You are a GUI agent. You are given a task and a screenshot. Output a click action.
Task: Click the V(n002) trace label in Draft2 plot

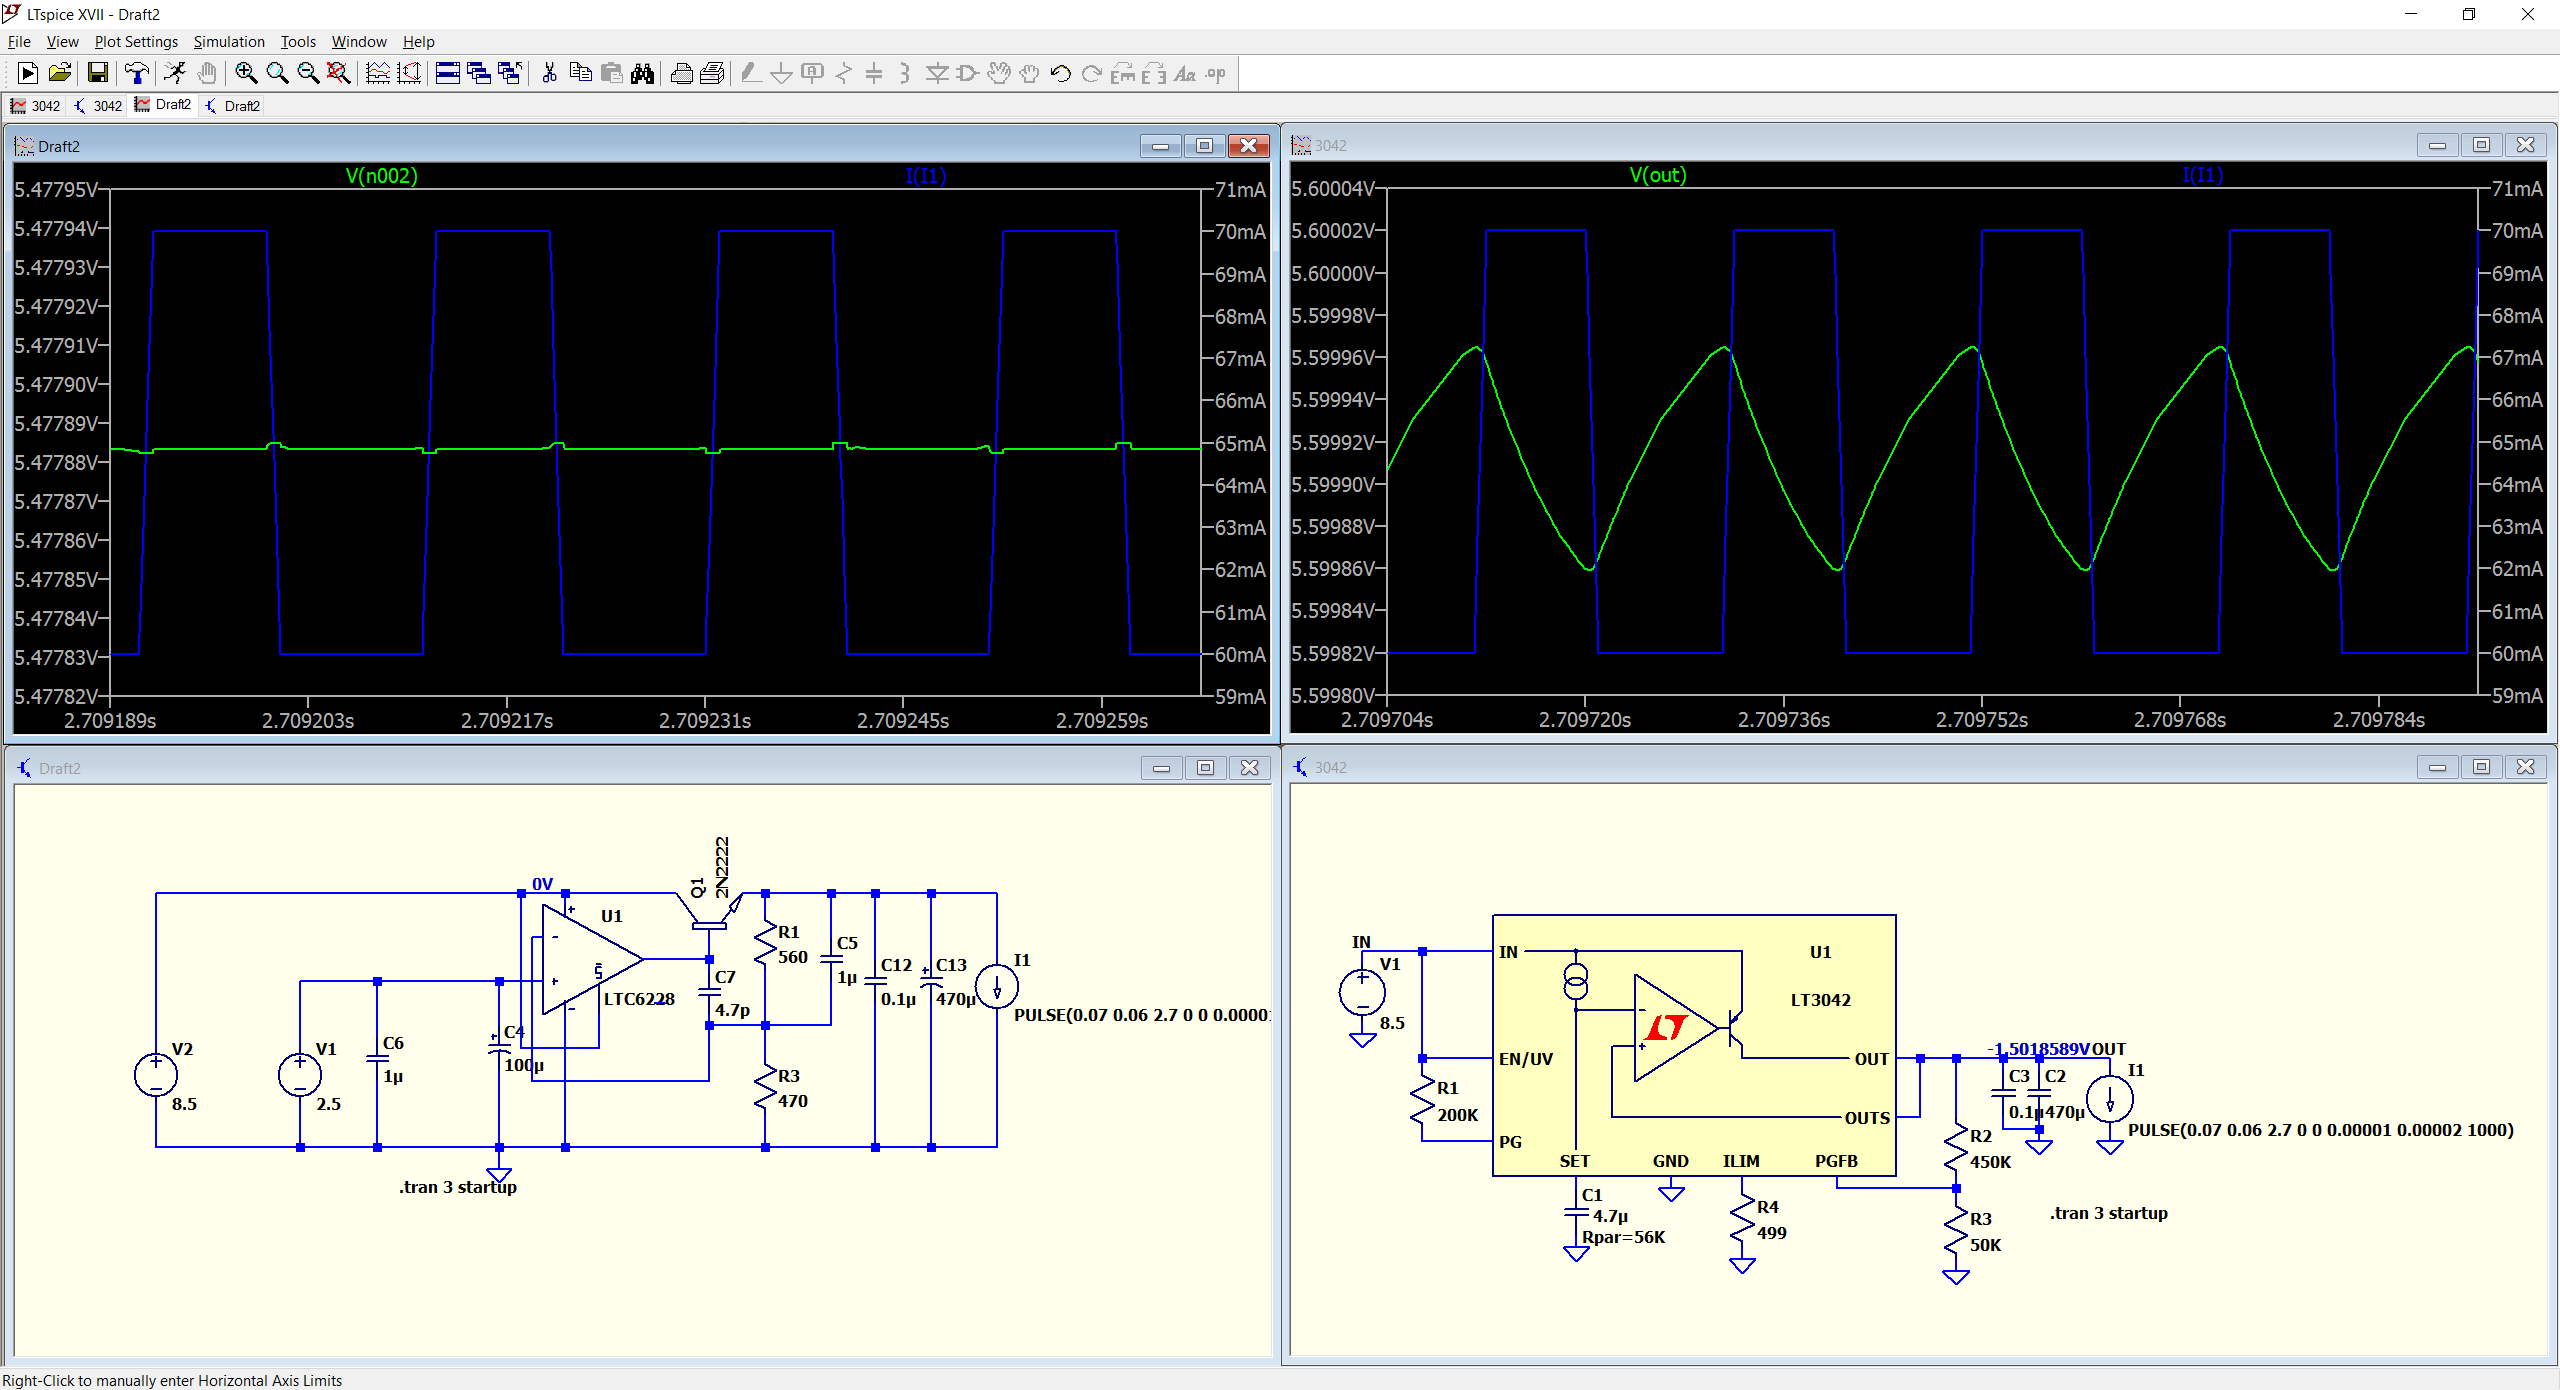(381, 176)
